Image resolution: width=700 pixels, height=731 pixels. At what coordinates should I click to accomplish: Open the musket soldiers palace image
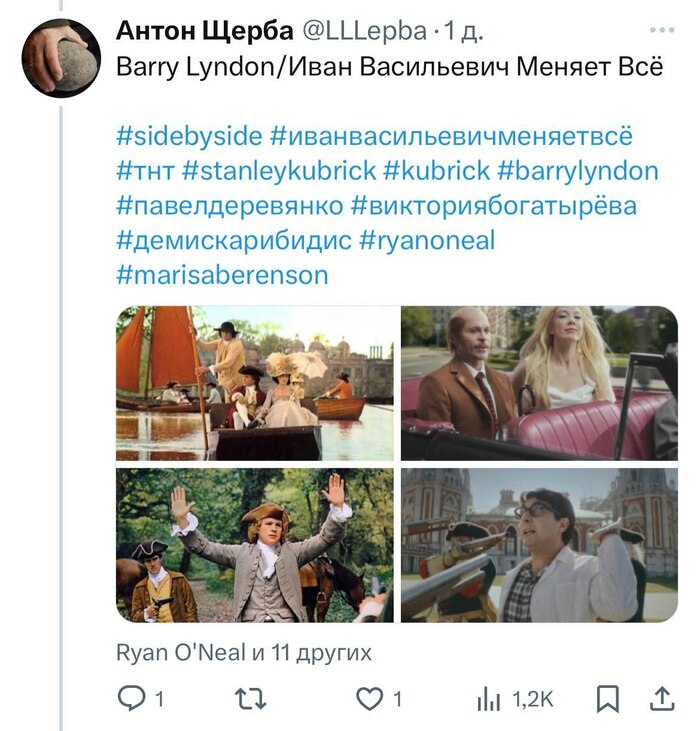[x=539, y=545]
